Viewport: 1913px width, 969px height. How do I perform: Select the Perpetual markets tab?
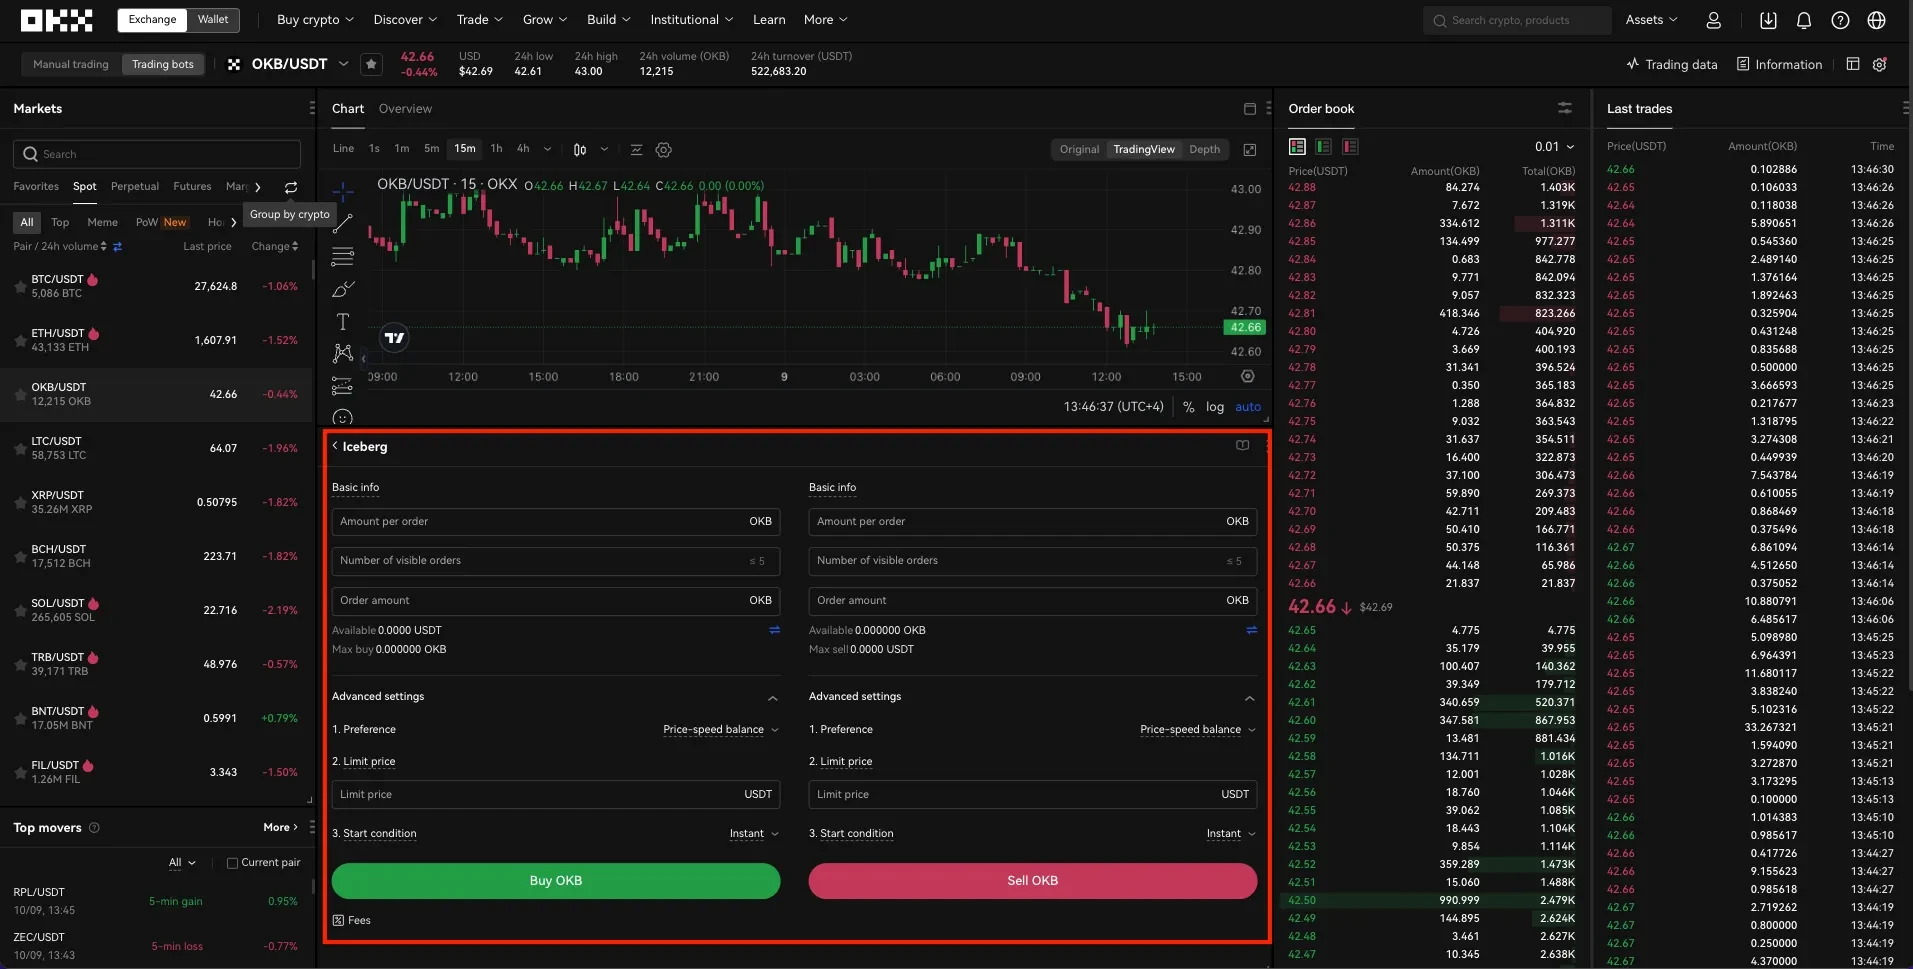click(x=135, y=187)
